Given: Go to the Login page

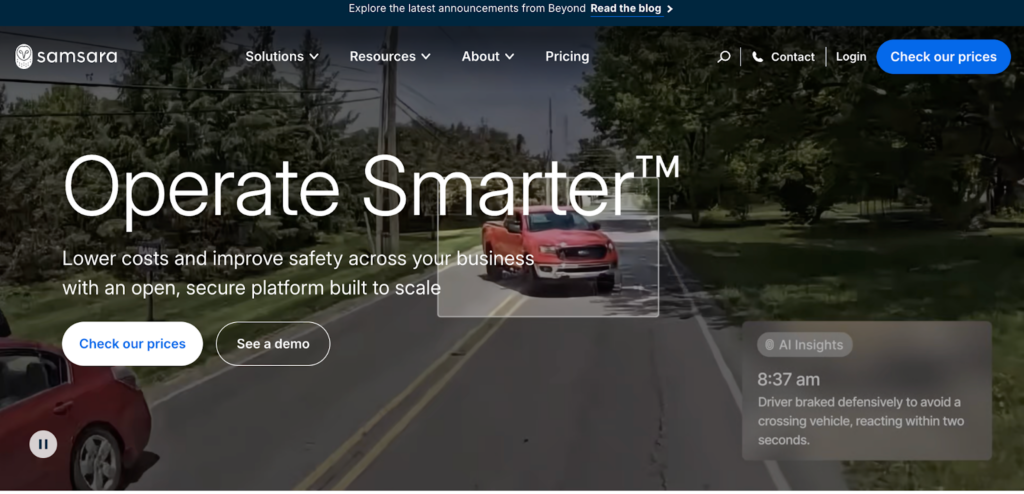Looking at the screenshot, I should [851, 57].
